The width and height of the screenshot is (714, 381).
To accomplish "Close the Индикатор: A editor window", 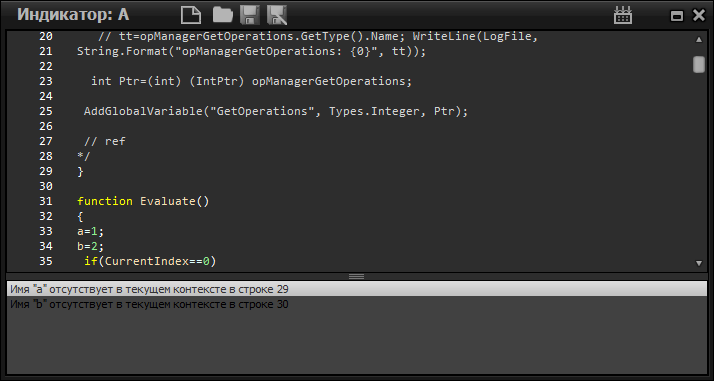I will 699,16.
